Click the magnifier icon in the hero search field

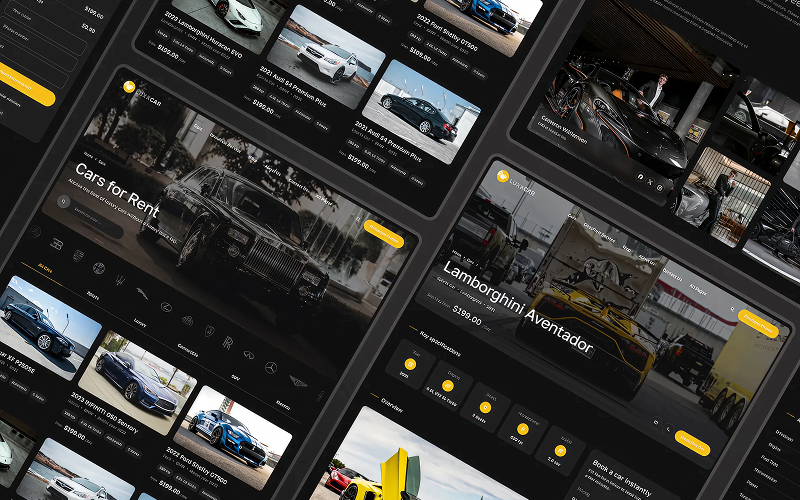[x=63, y=201]
